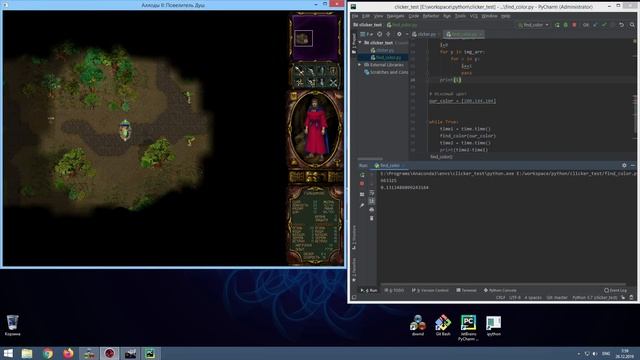Open CRLF line separator selector in status bar
Screen dimensions: 640x360
point(500,298)
